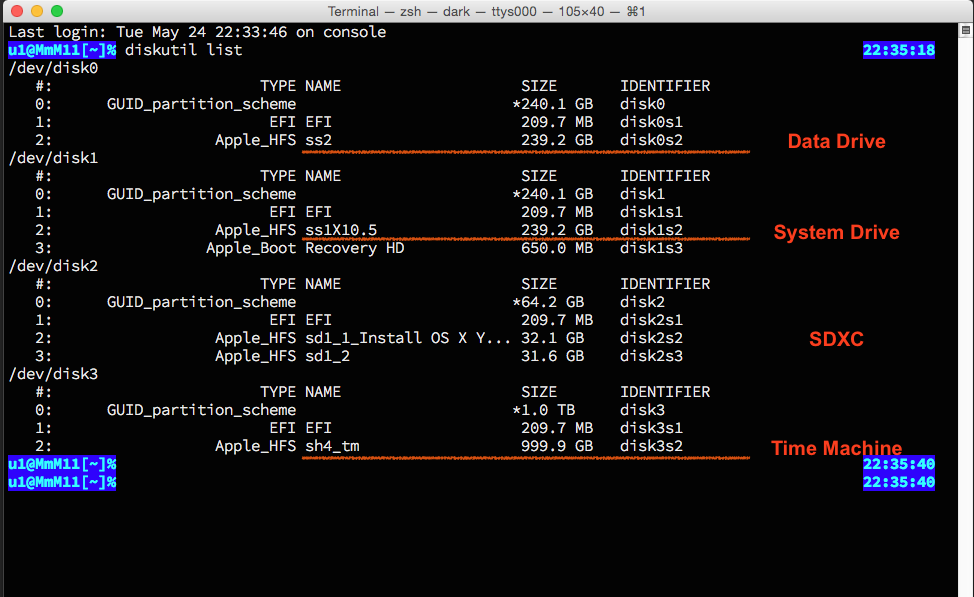Zoom the Terminal window with green button
This screenshot has height=597, width=974.
pyautogui.click(x=57, y=11)
